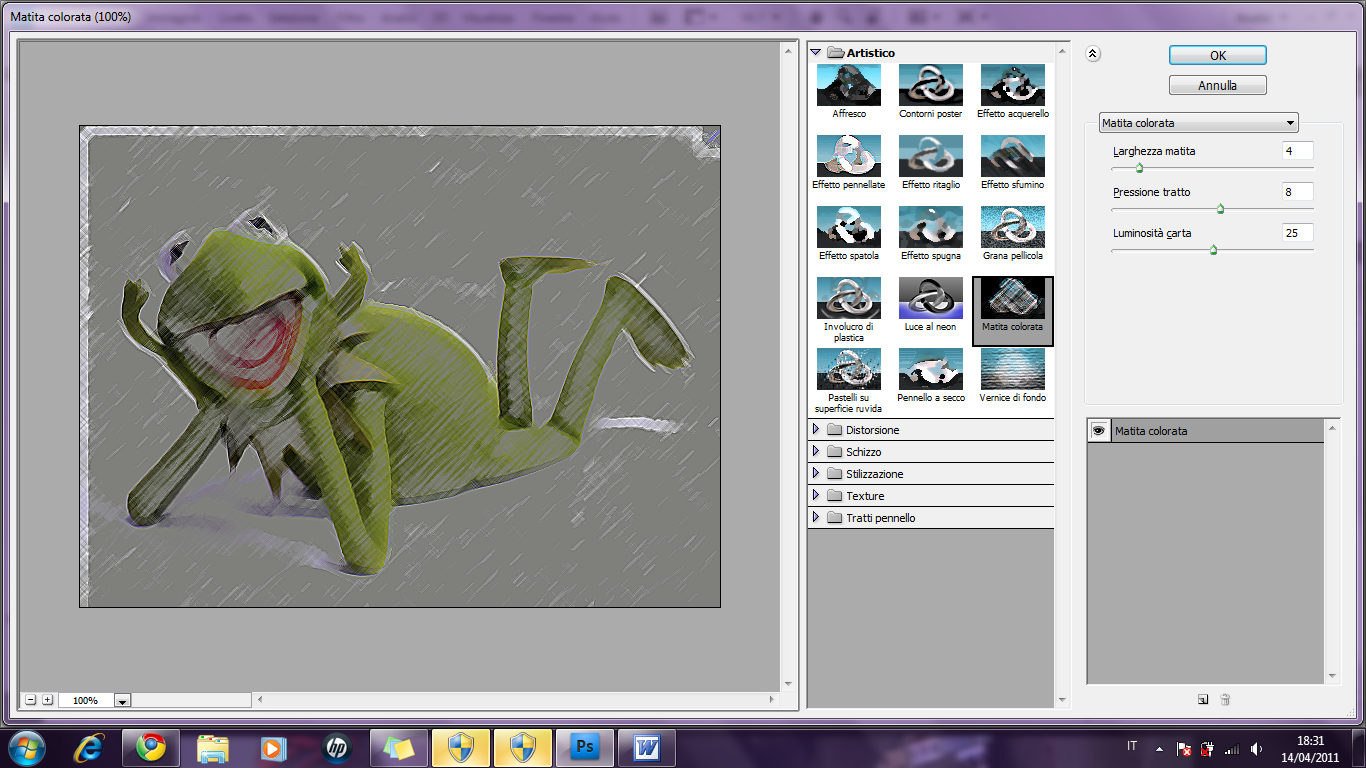Click the preview horizontal scrollbar right arrow
The image size is (1366, 769).
pyautogui.click(x=772, y=700)
